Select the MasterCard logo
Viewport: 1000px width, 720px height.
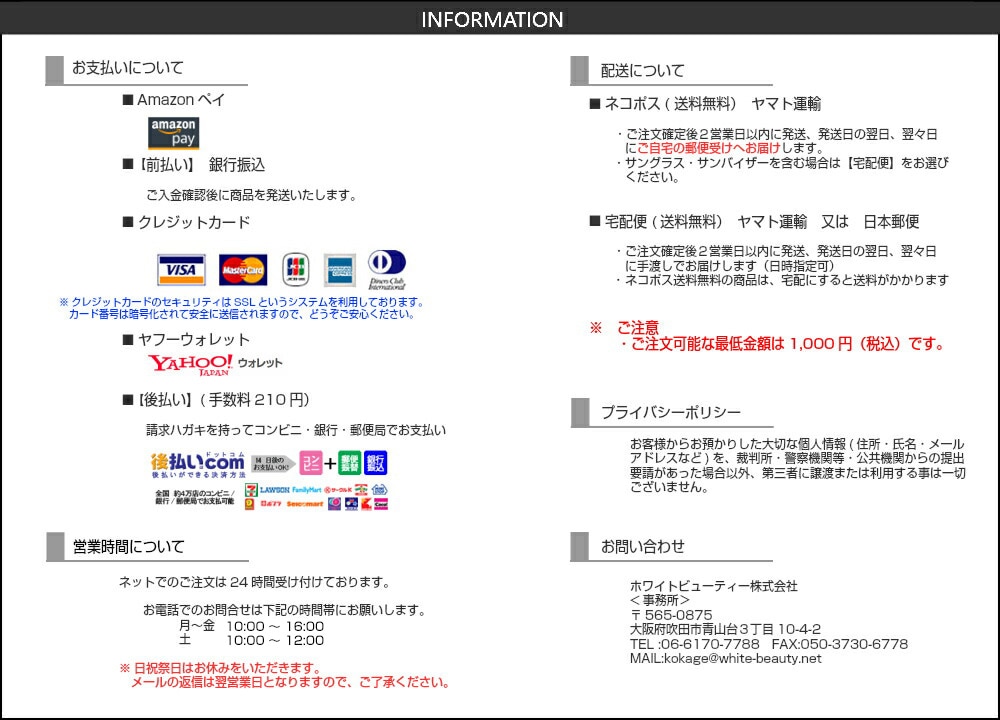pos(243,270)
